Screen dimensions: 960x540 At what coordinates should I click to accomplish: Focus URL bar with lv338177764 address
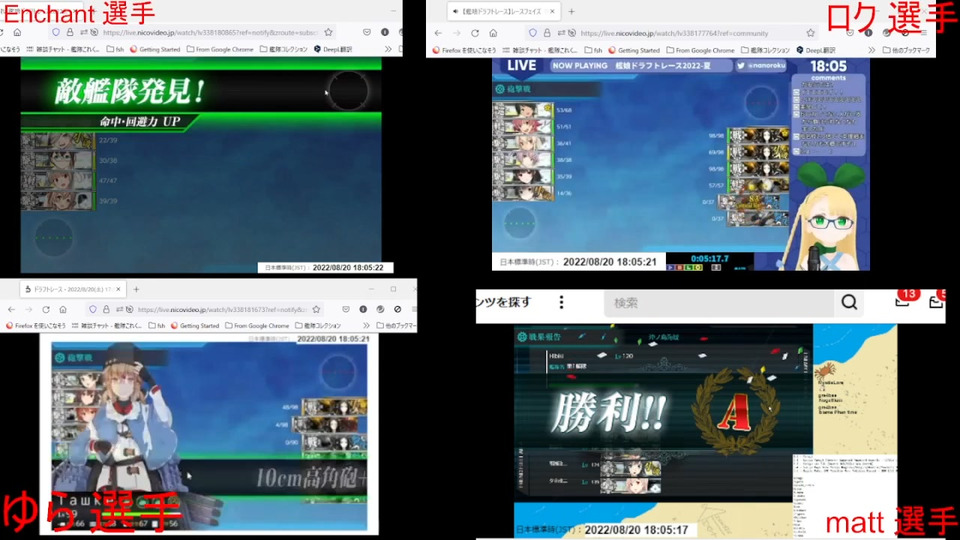(x=673, y=33)
